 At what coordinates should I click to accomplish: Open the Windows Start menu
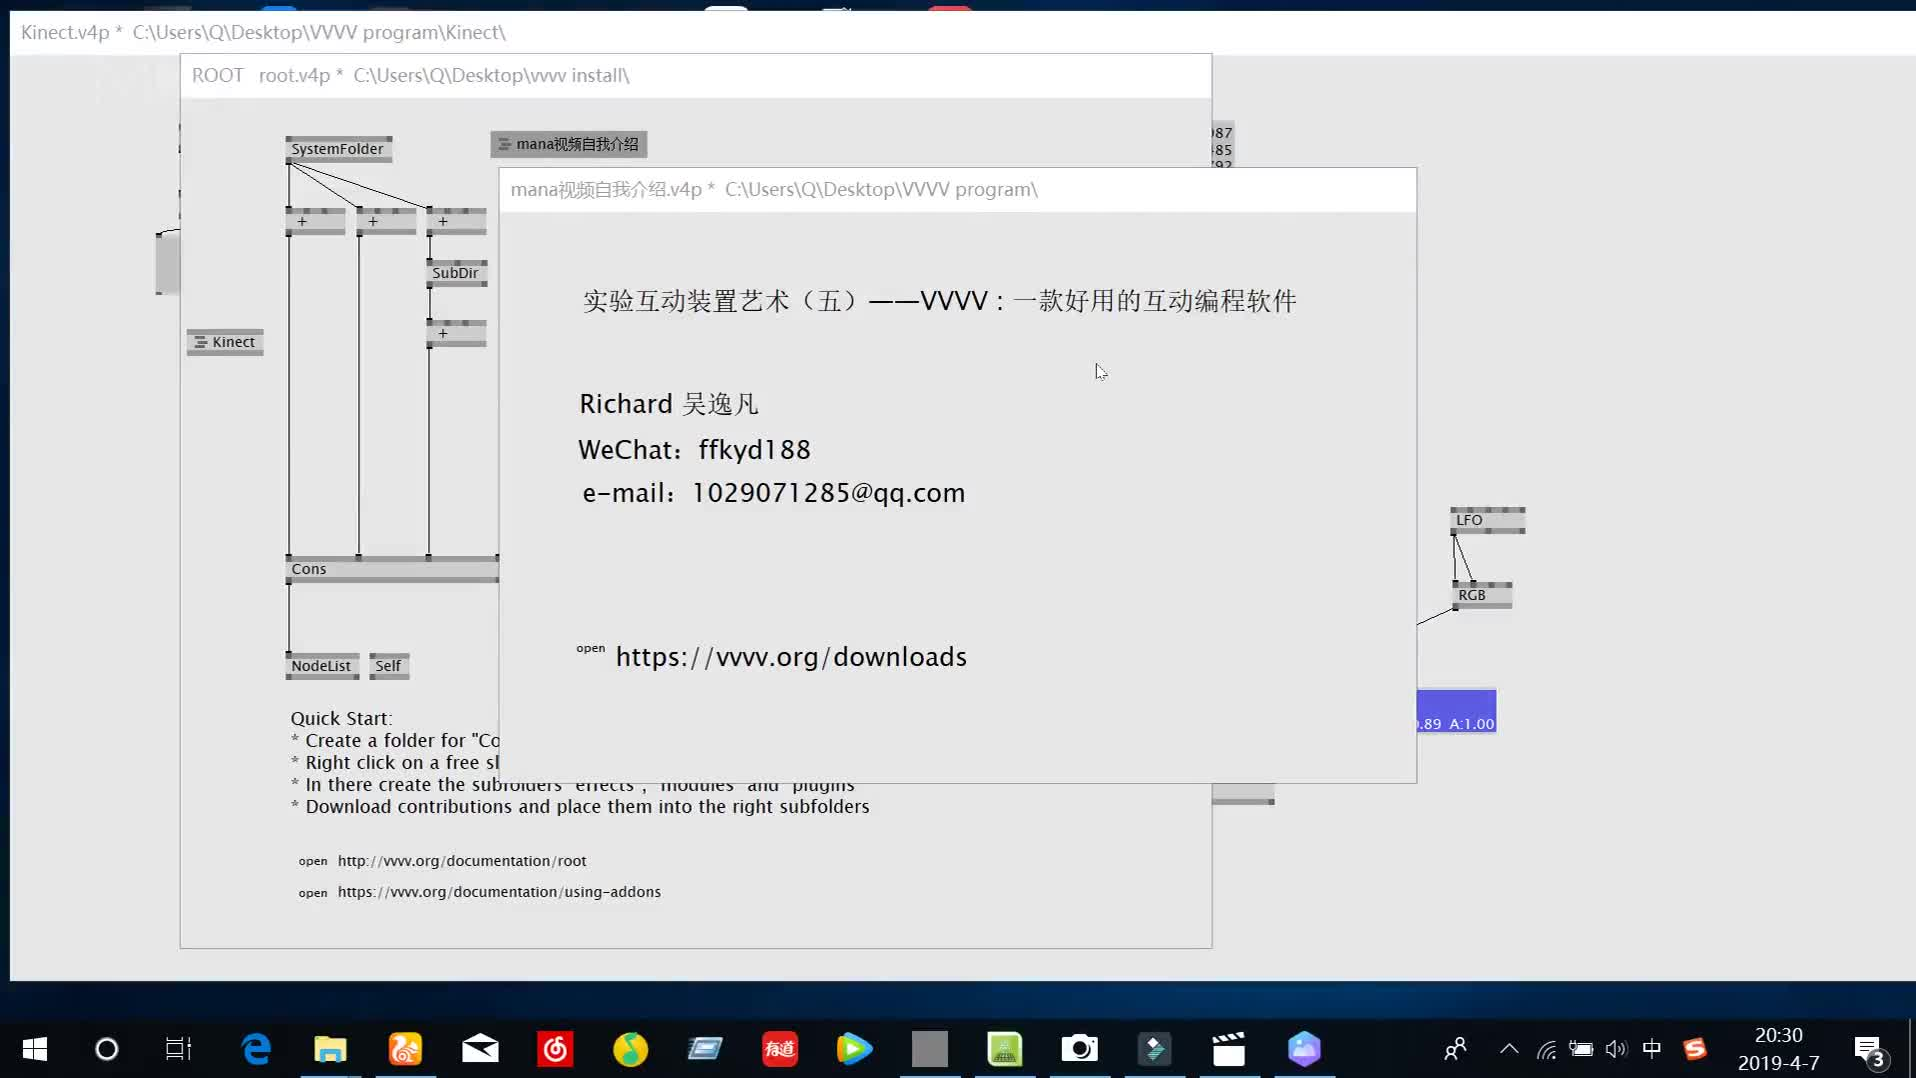click(35, 1048)
